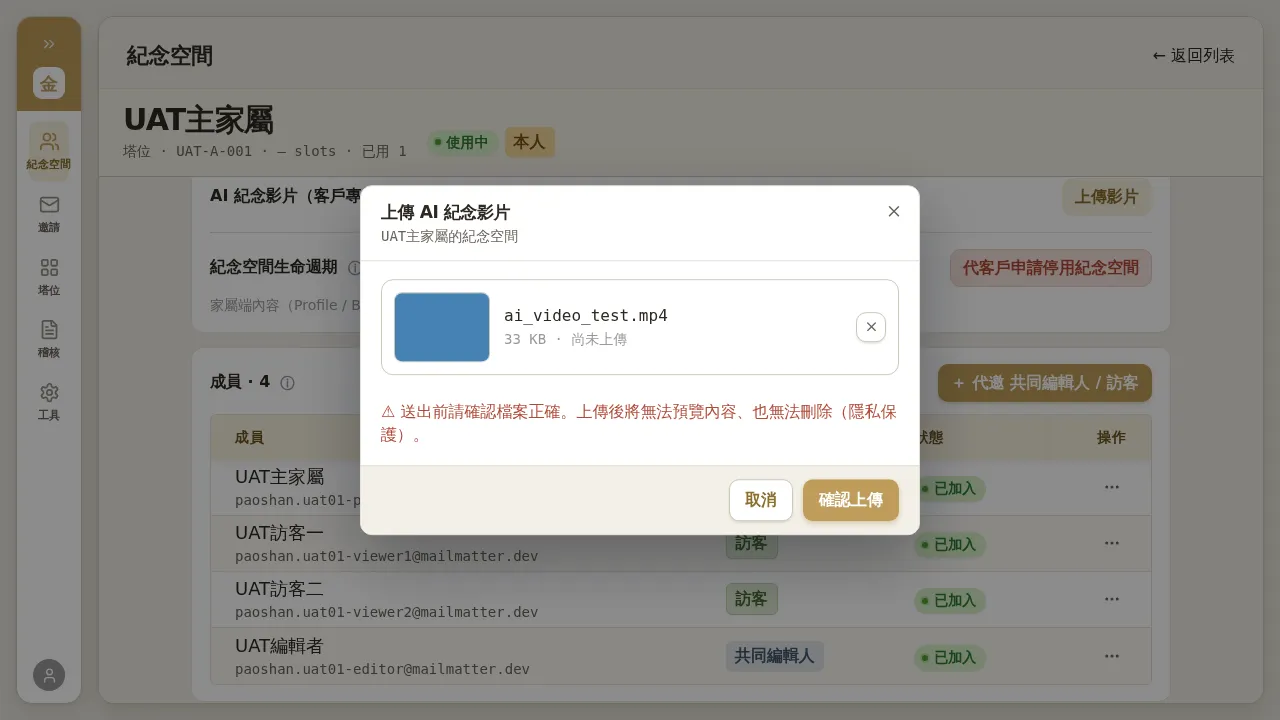
Task: Click the 成員 column header
Action: pyautogui.click(x=249, y=438)
